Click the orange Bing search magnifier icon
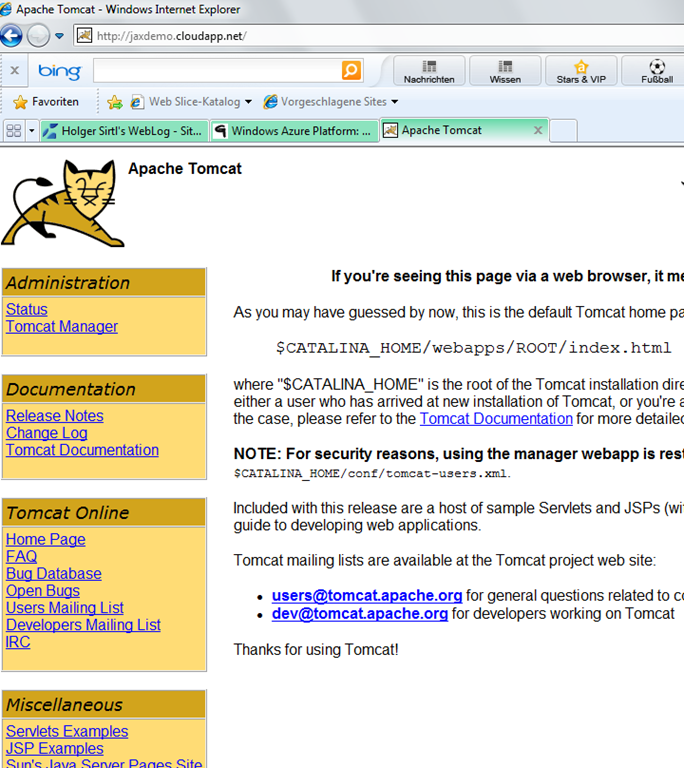The width and height of the screenshot is (684, 768). click(351, 71)
